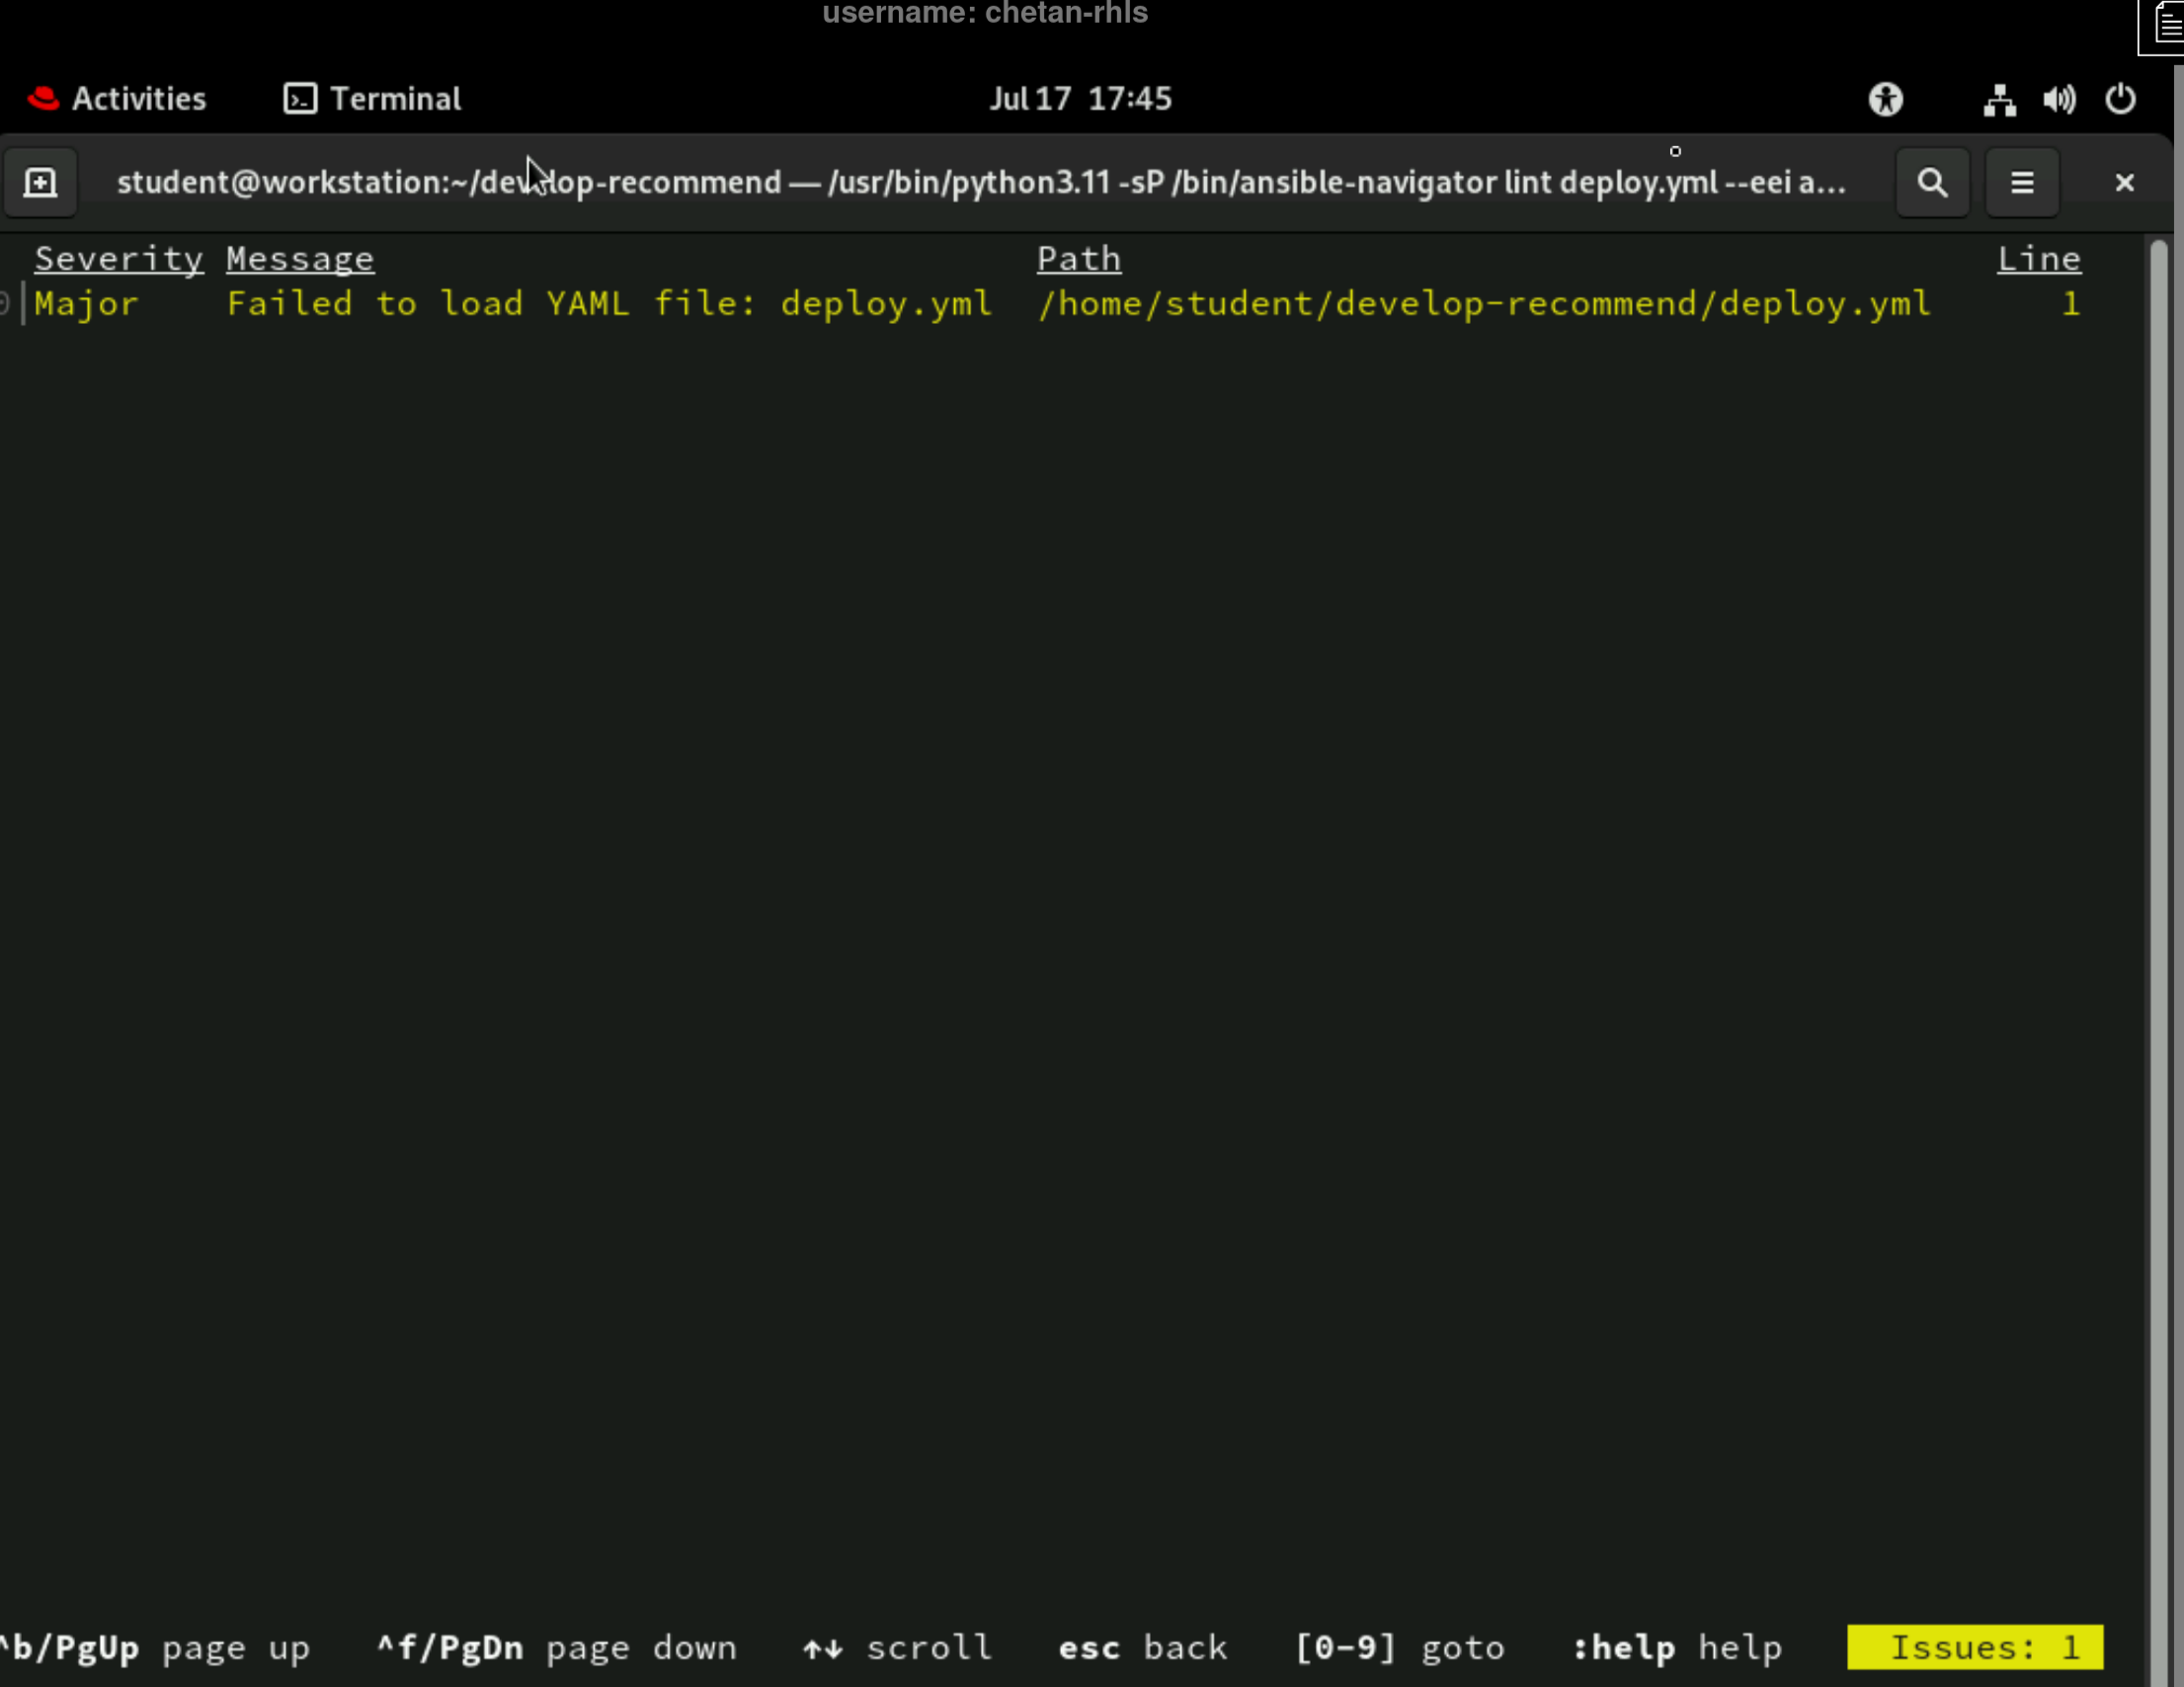The height and width of the screenshot is (1687, 2184).
Task: Click the wired network status icon
Action: (x=1999, y=100)
